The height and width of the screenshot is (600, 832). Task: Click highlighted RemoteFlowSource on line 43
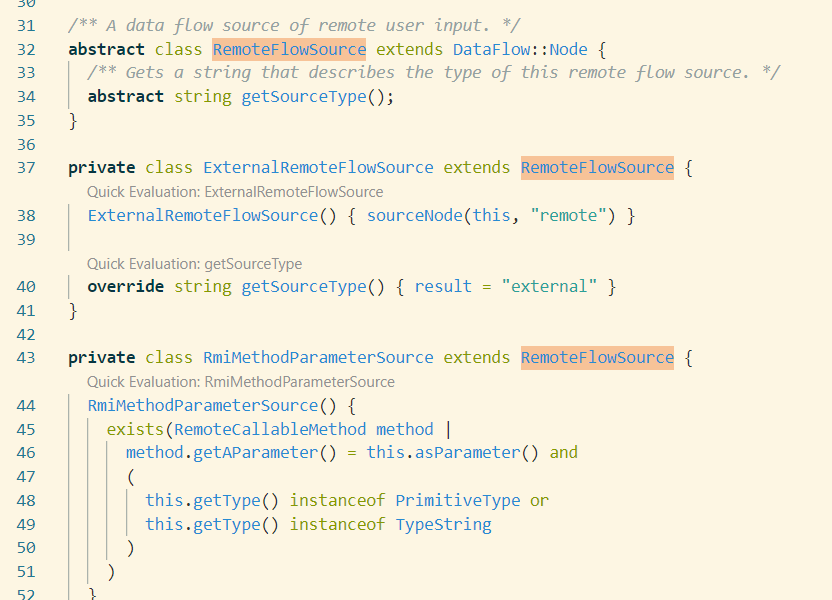point(597,357)
